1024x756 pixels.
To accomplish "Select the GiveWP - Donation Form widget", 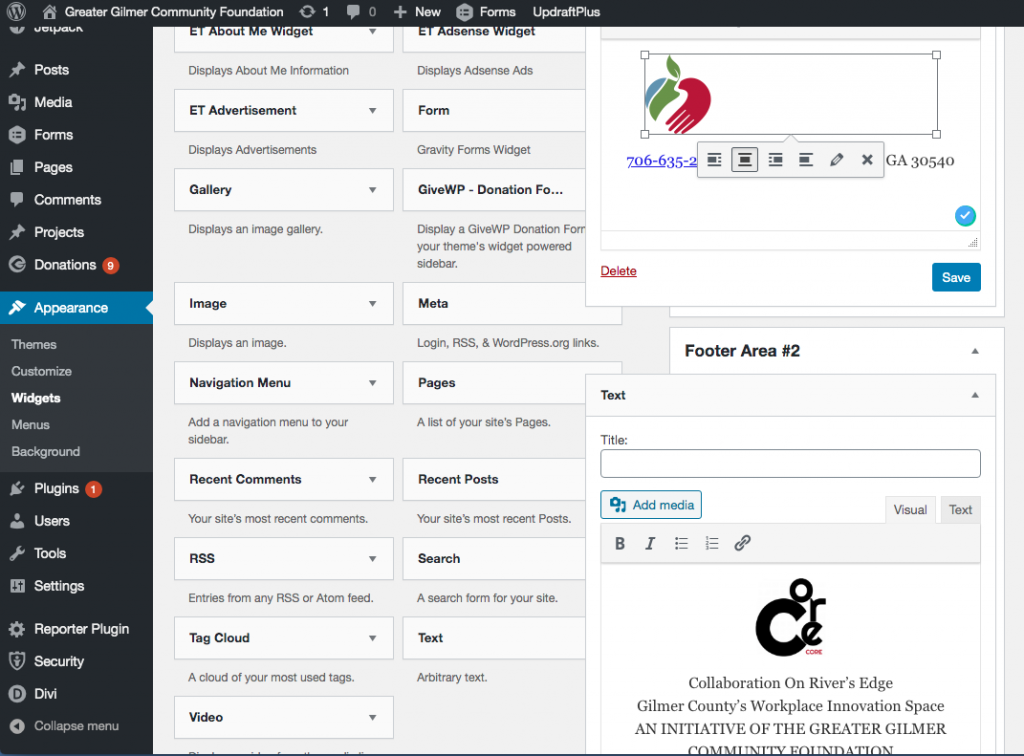I will (494, 190).
